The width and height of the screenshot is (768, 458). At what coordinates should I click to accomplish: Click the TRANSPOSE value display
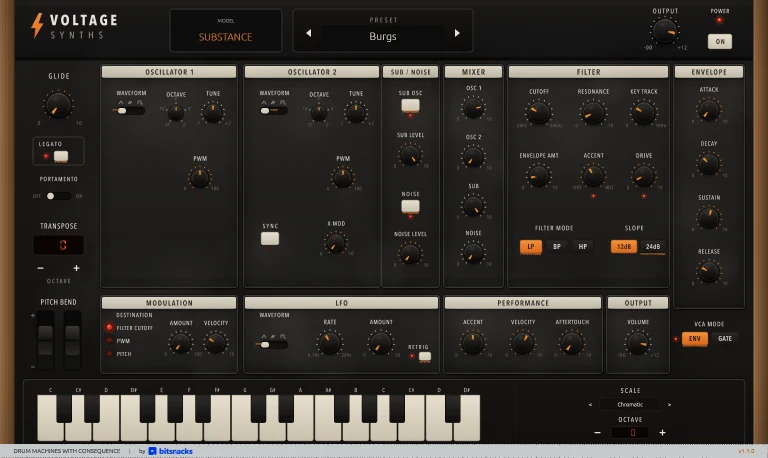(x=58, y=245)
